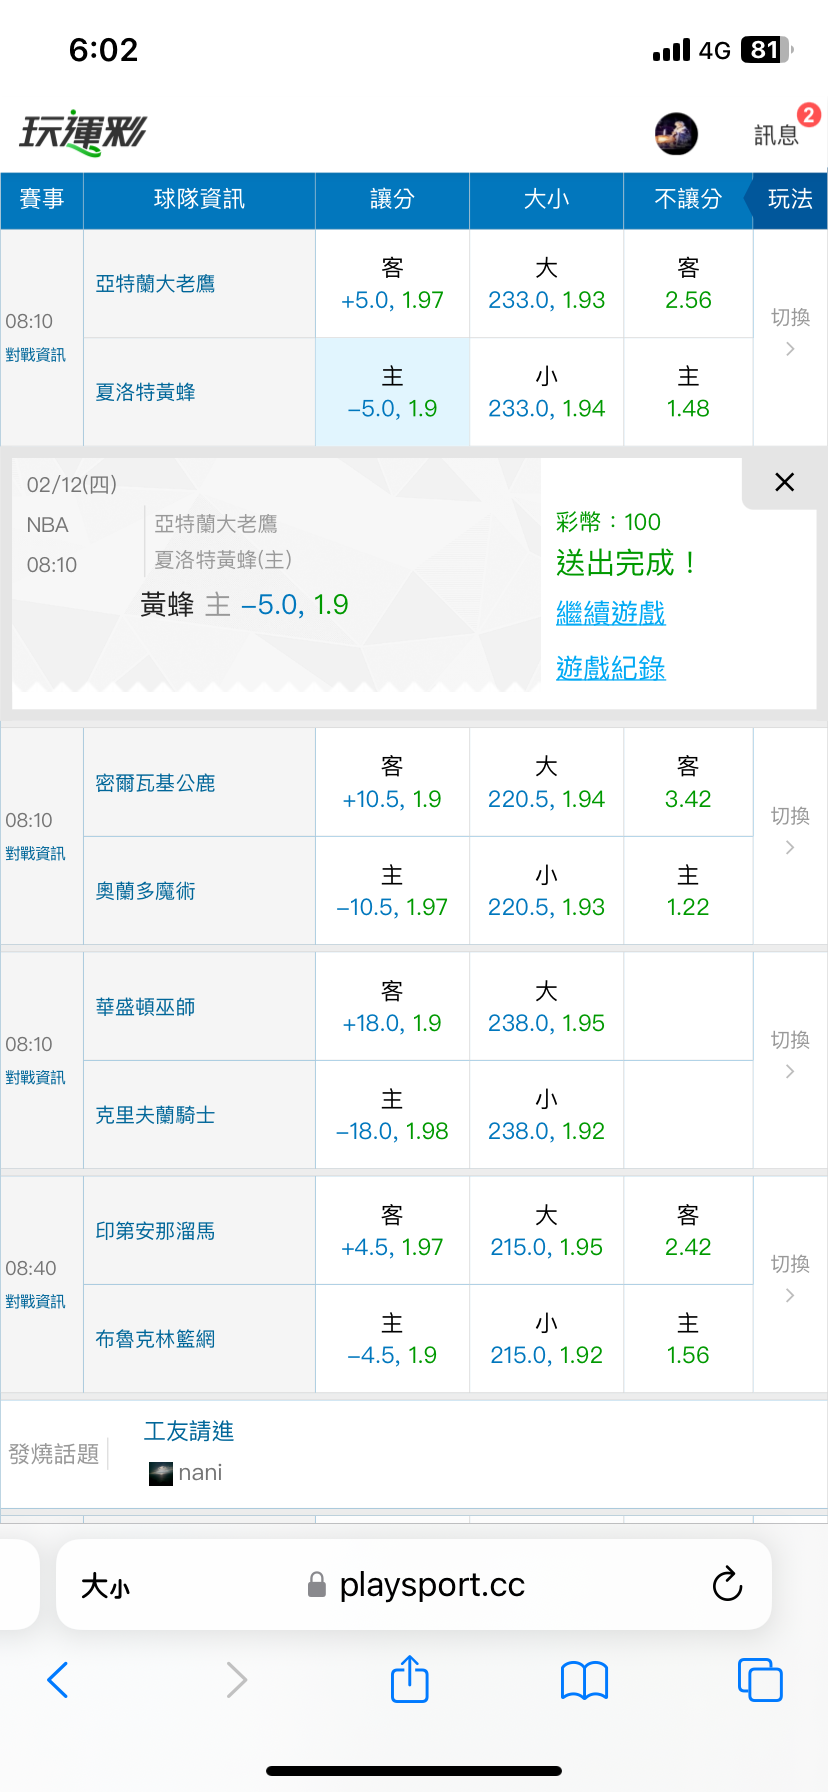Close the bet confirmation slip
The height and width of the screenshot is (1792, 828).
click(785, 482)
